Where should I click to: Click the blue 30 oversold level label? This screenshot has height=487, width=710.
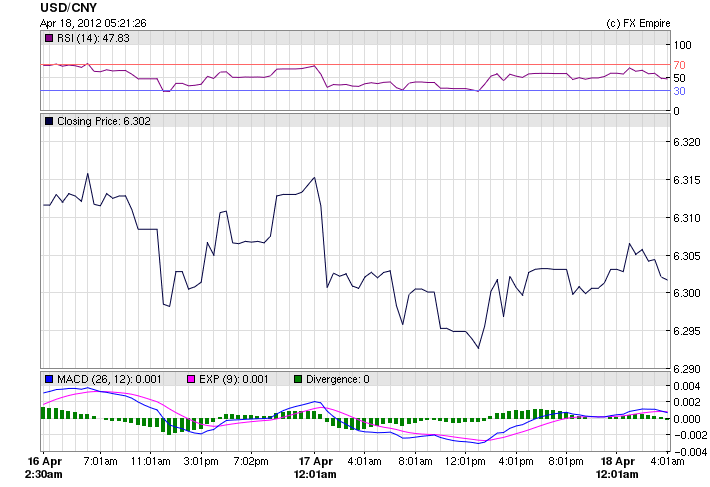[678, 91]
